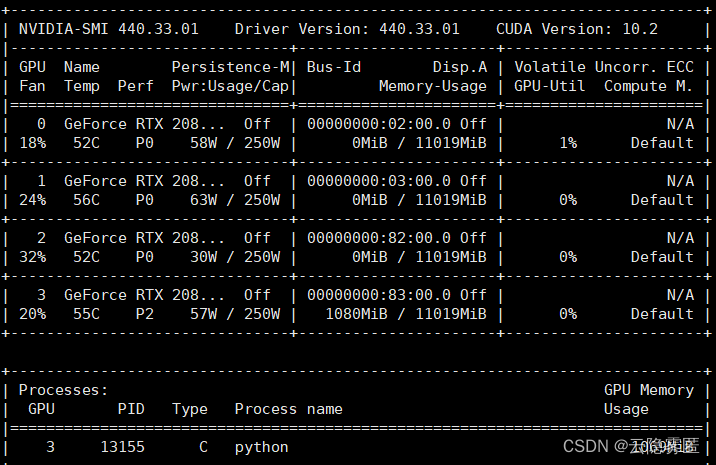Screen dimensions: 716x465
Task: Click bus id 00000000:83:00.0
Action: [x=379, y=295]
